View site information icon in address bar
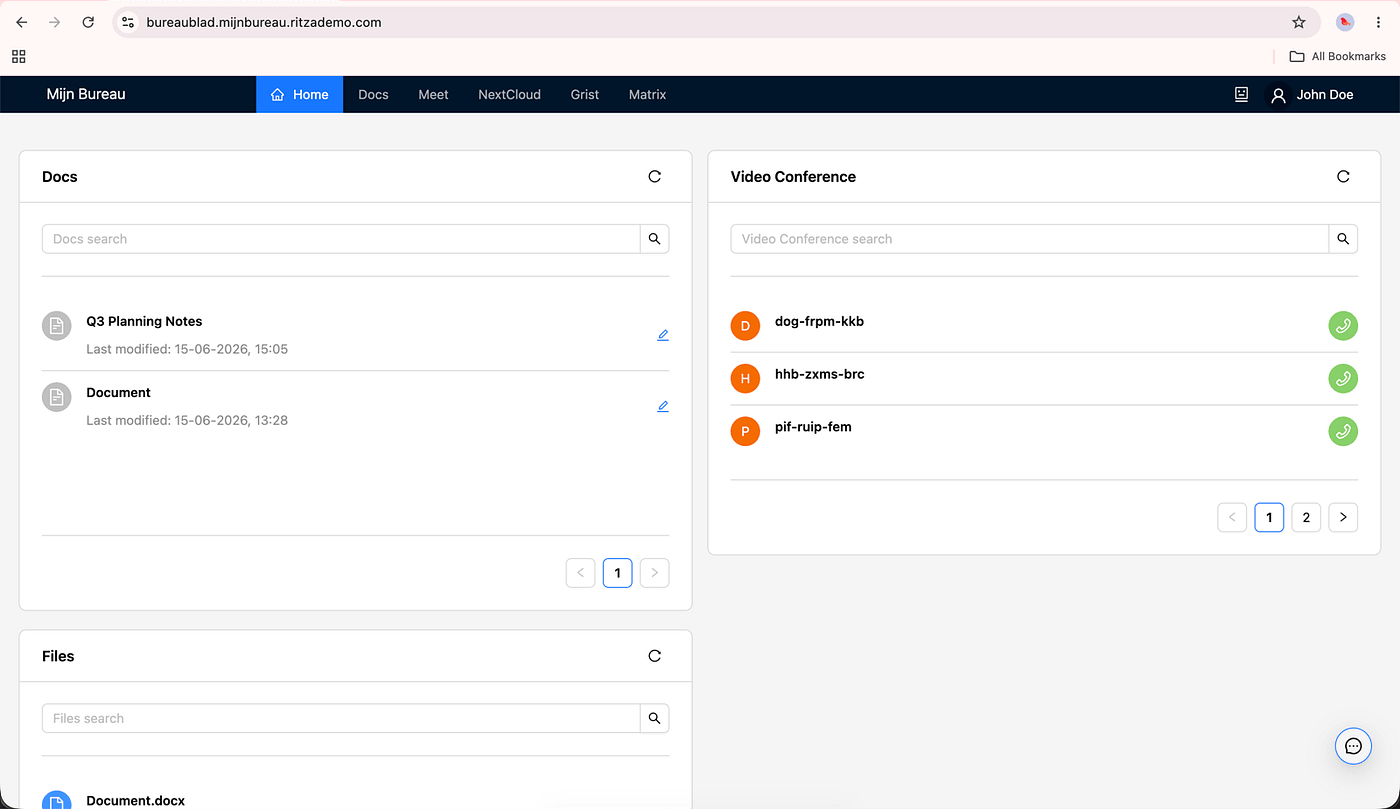 (127, 22)
